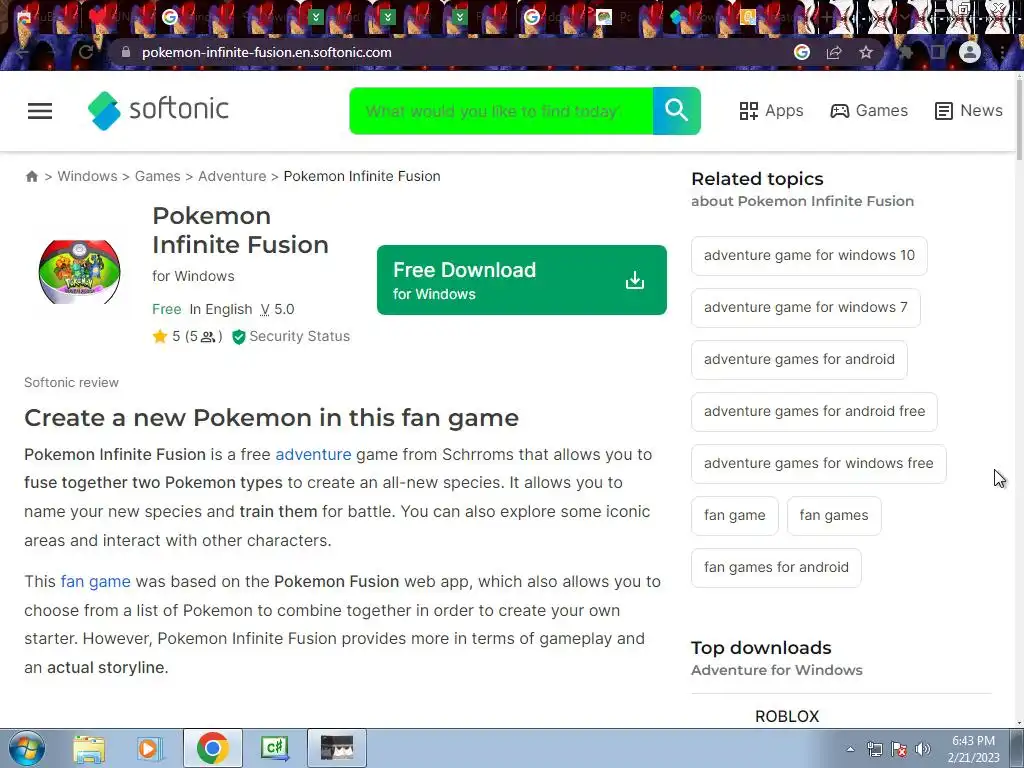Viewport: 1024px width, 768px height.
Task: Click the user votes people icon
Action: [208, 337]
